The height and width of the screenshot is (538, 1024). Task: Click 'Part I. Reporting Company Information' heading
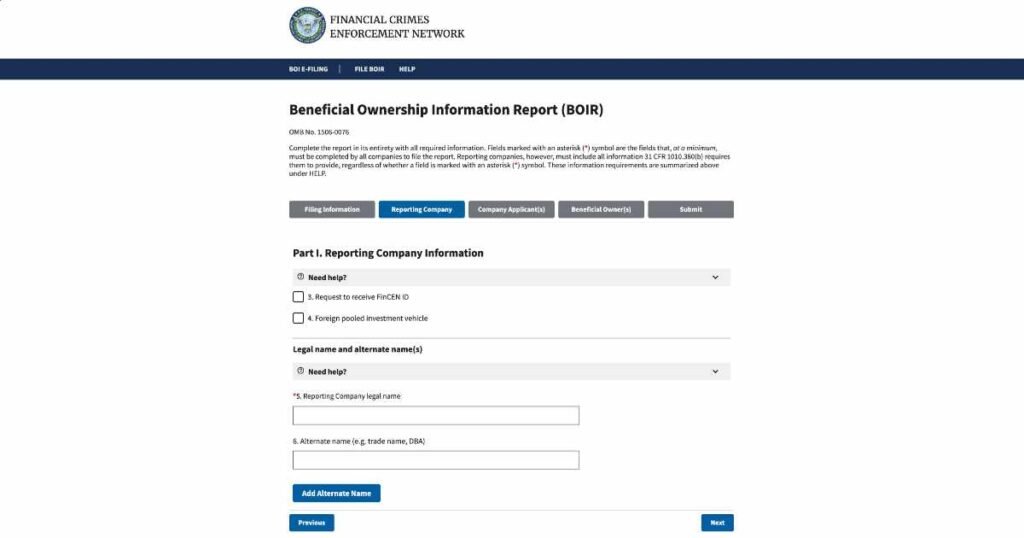pos(388,253)
